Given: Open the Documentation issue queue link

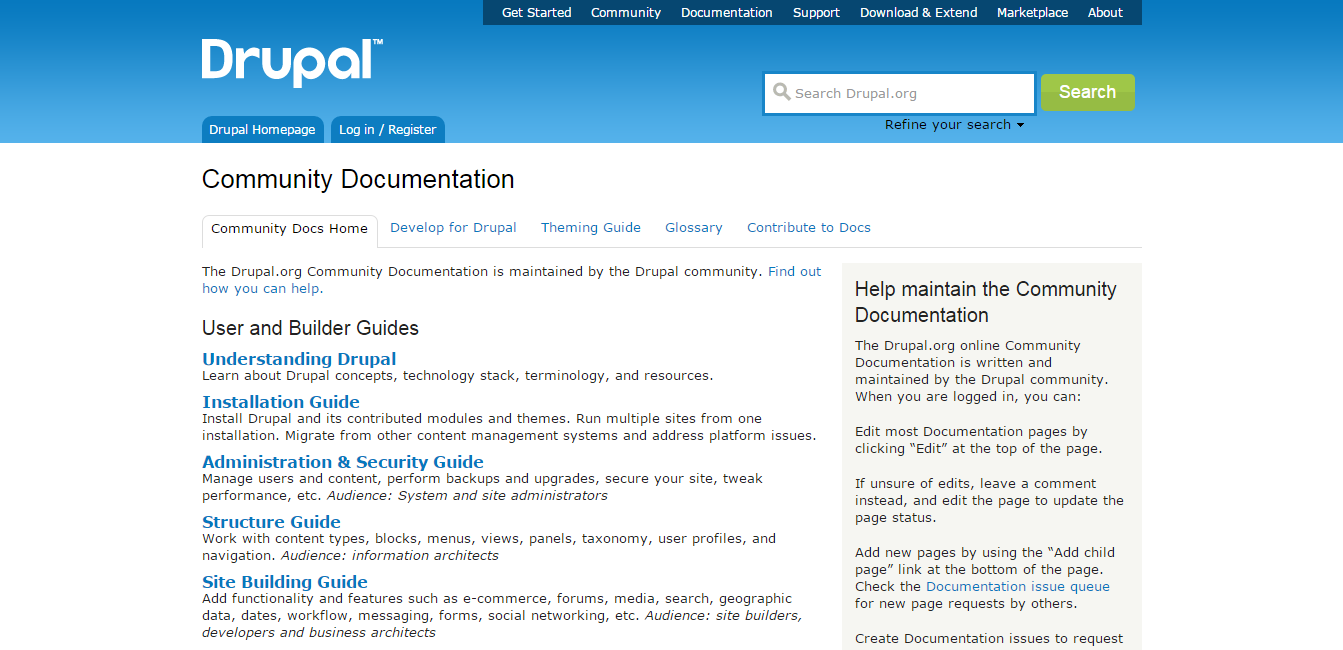Looking at the screenshot, I should (x=1018, y=587).
